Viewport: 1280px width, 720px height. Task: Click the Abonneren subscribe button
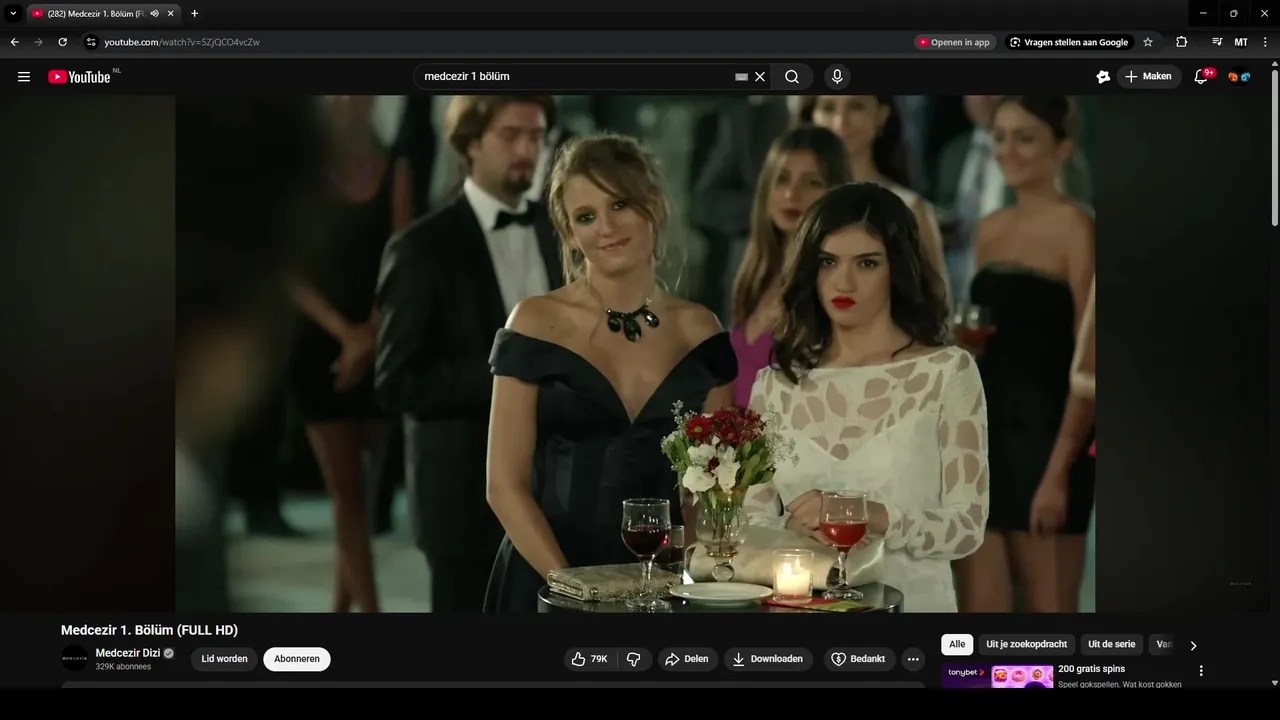(x=297, y=659)
